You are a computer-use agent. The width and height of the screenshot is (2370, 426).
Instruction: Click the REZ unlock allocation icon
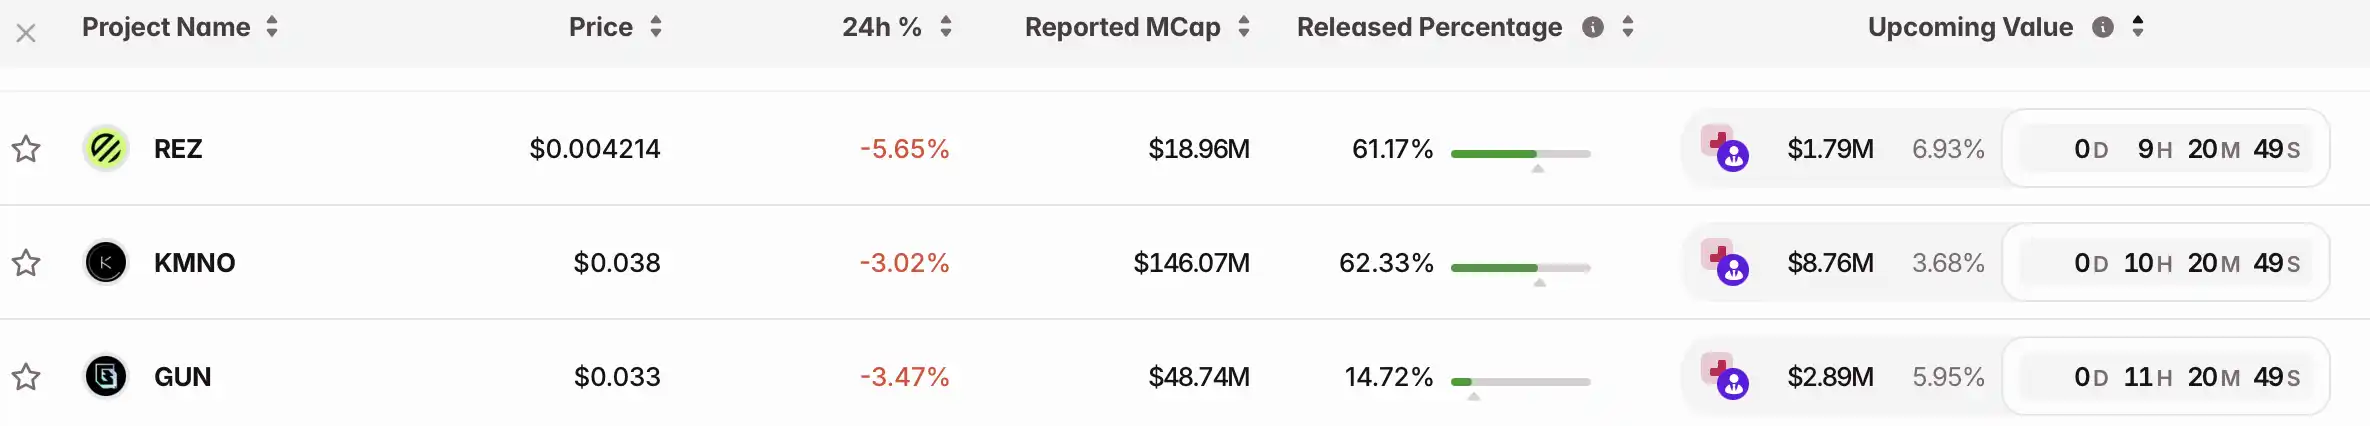pyautogui.click(x=1725, y=150)
